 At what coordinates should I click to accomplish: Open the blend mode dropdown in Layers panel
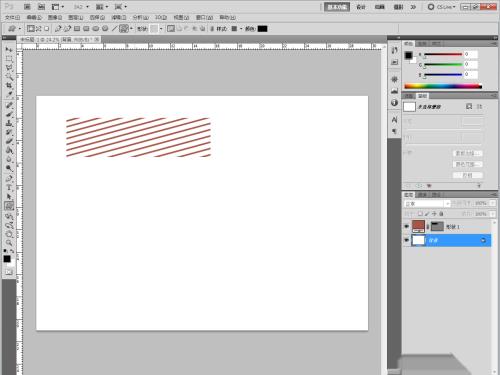coord(427,203)
